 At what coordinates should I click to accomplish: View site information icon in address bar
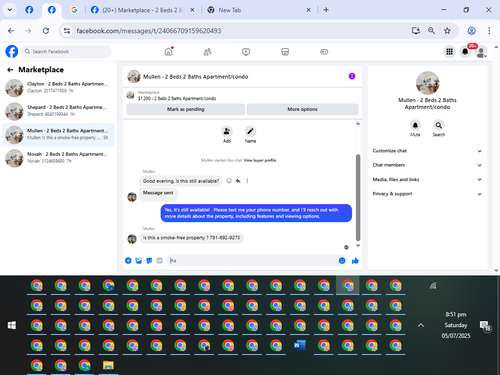click(67, 31)
